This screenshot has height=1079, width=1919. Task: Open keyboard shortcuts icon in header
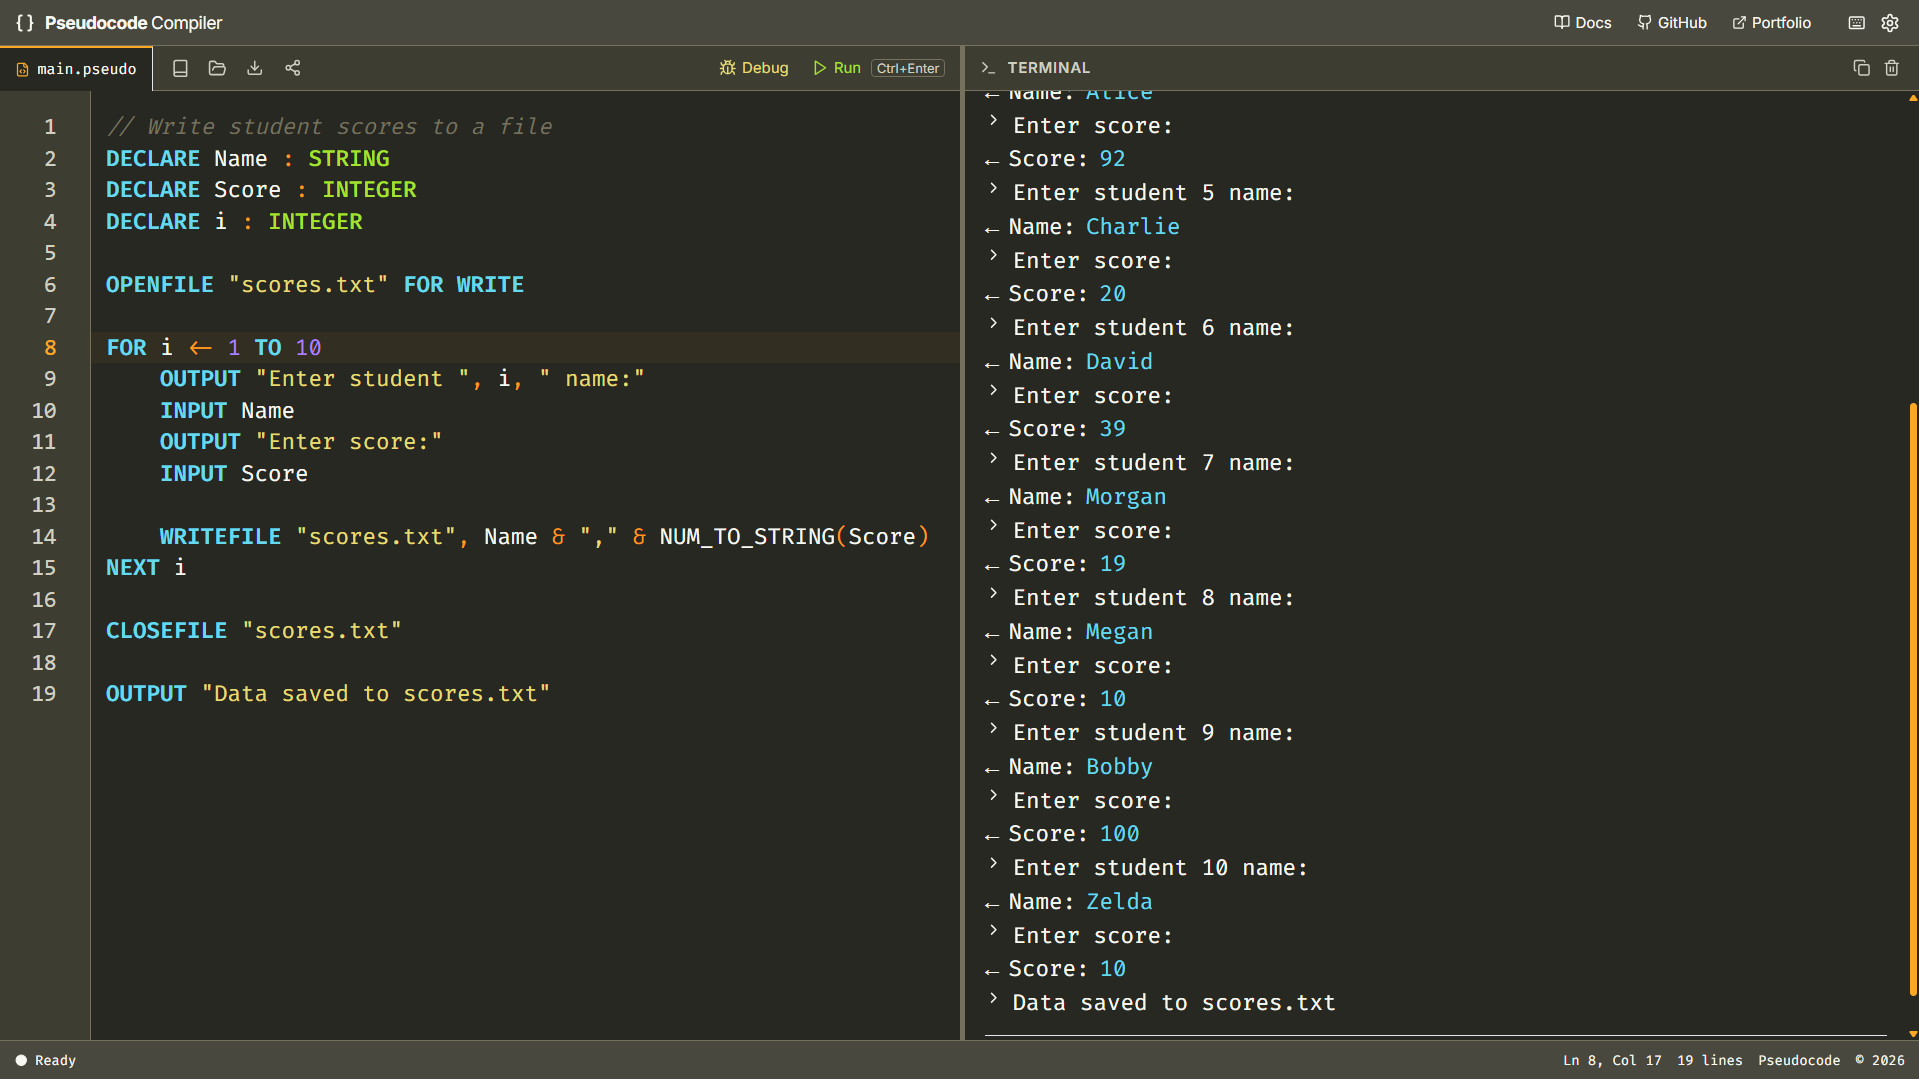1857,22
